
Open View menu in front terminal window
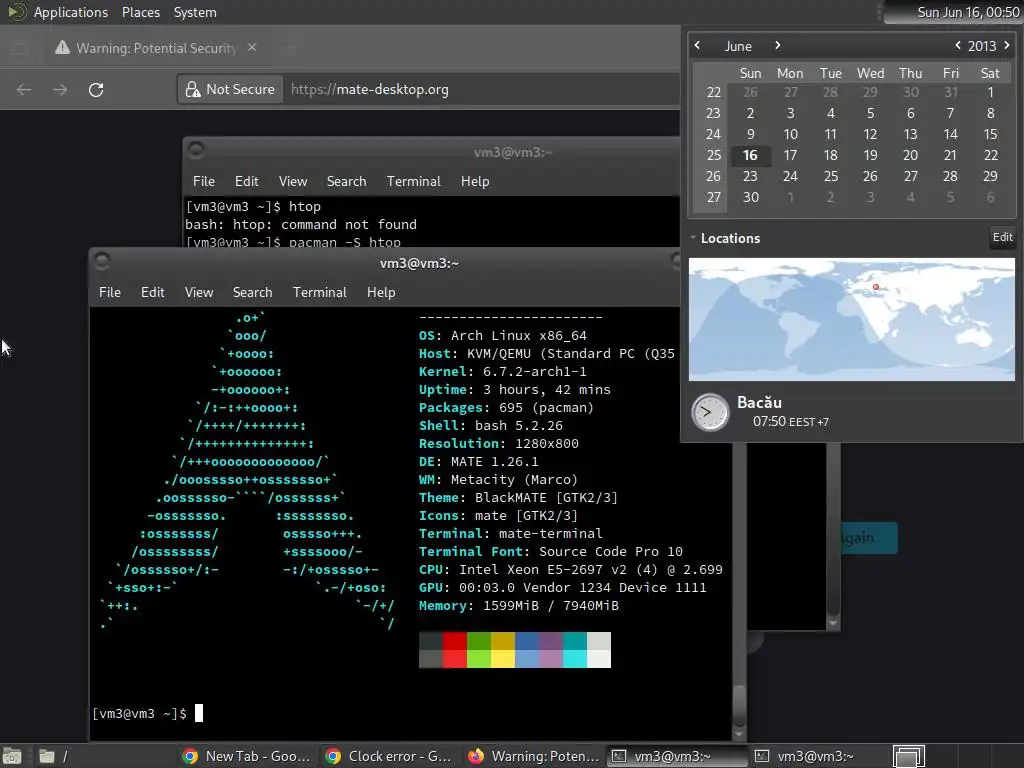click(199, 293)
